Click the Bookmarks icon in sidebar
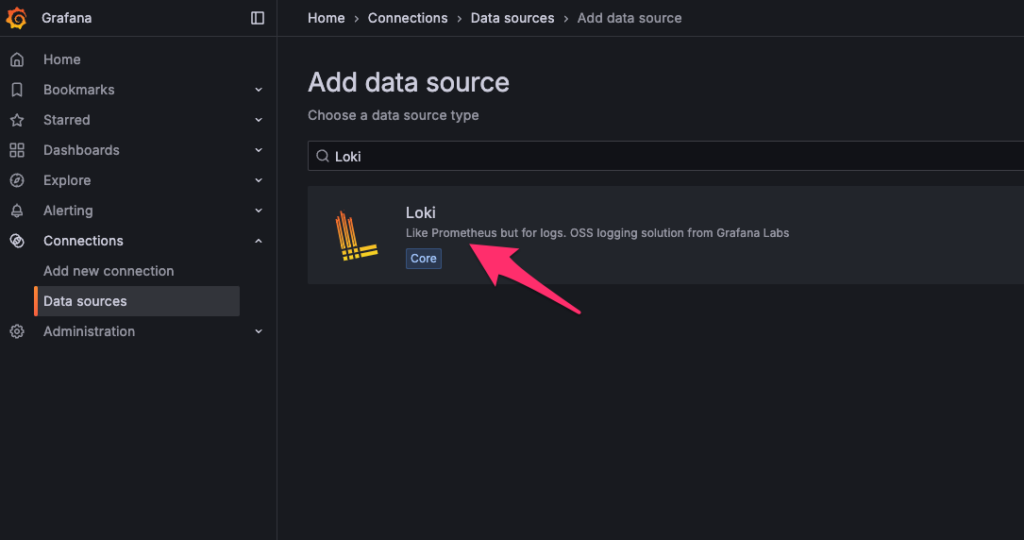The image size is (1024, 540). point(17,89)
